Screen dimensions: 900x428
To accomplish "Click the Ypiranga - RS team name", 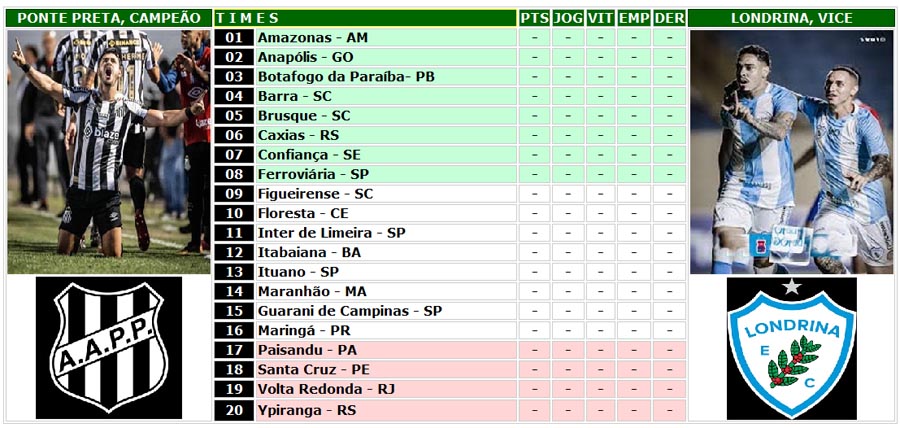I will coord(306,410).
